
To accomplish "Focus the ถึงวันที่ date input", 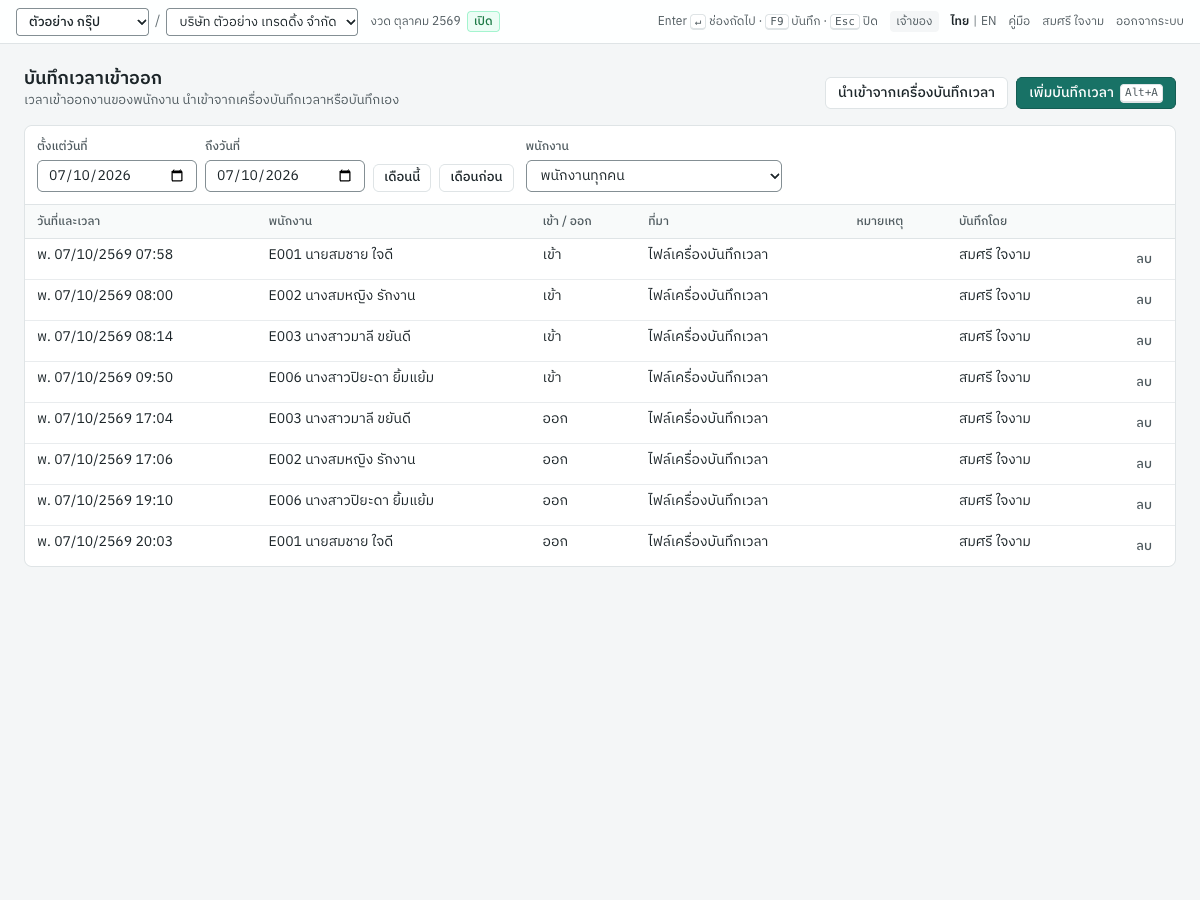I will point(285,176).
